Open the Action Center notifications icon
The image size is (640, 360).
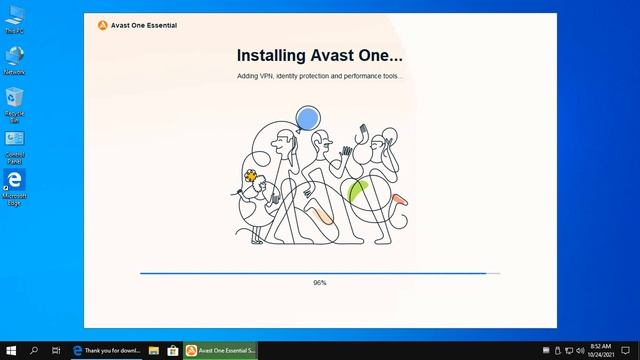625,350
